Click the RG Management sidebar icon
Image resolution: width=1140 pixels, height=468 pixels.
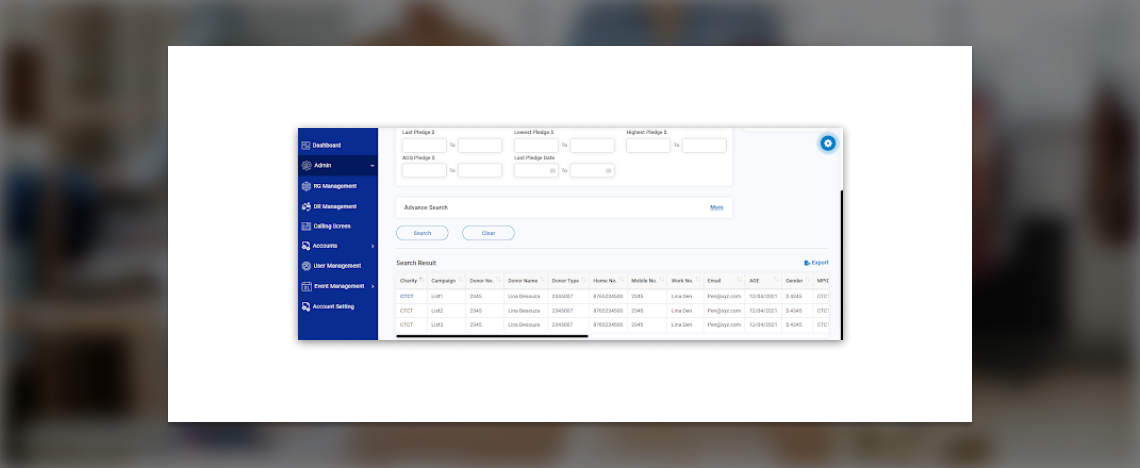(x=306, y=186)
